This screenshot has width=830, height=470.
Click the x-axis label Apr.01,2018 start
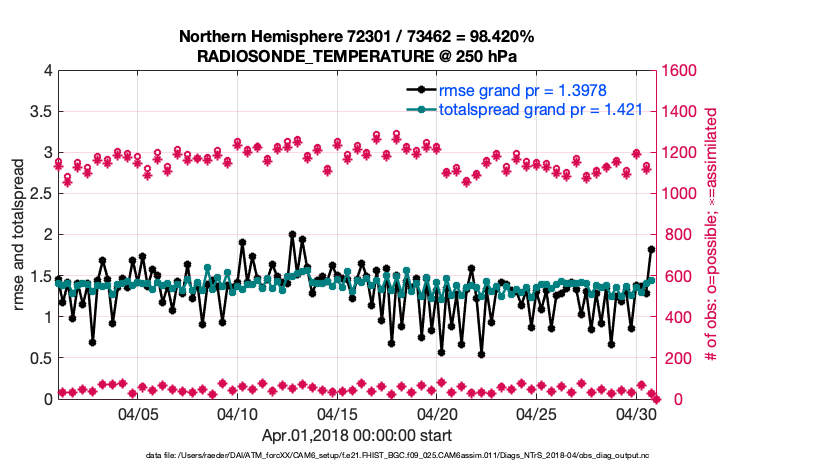pyautogui.click(x=356, y=435)
